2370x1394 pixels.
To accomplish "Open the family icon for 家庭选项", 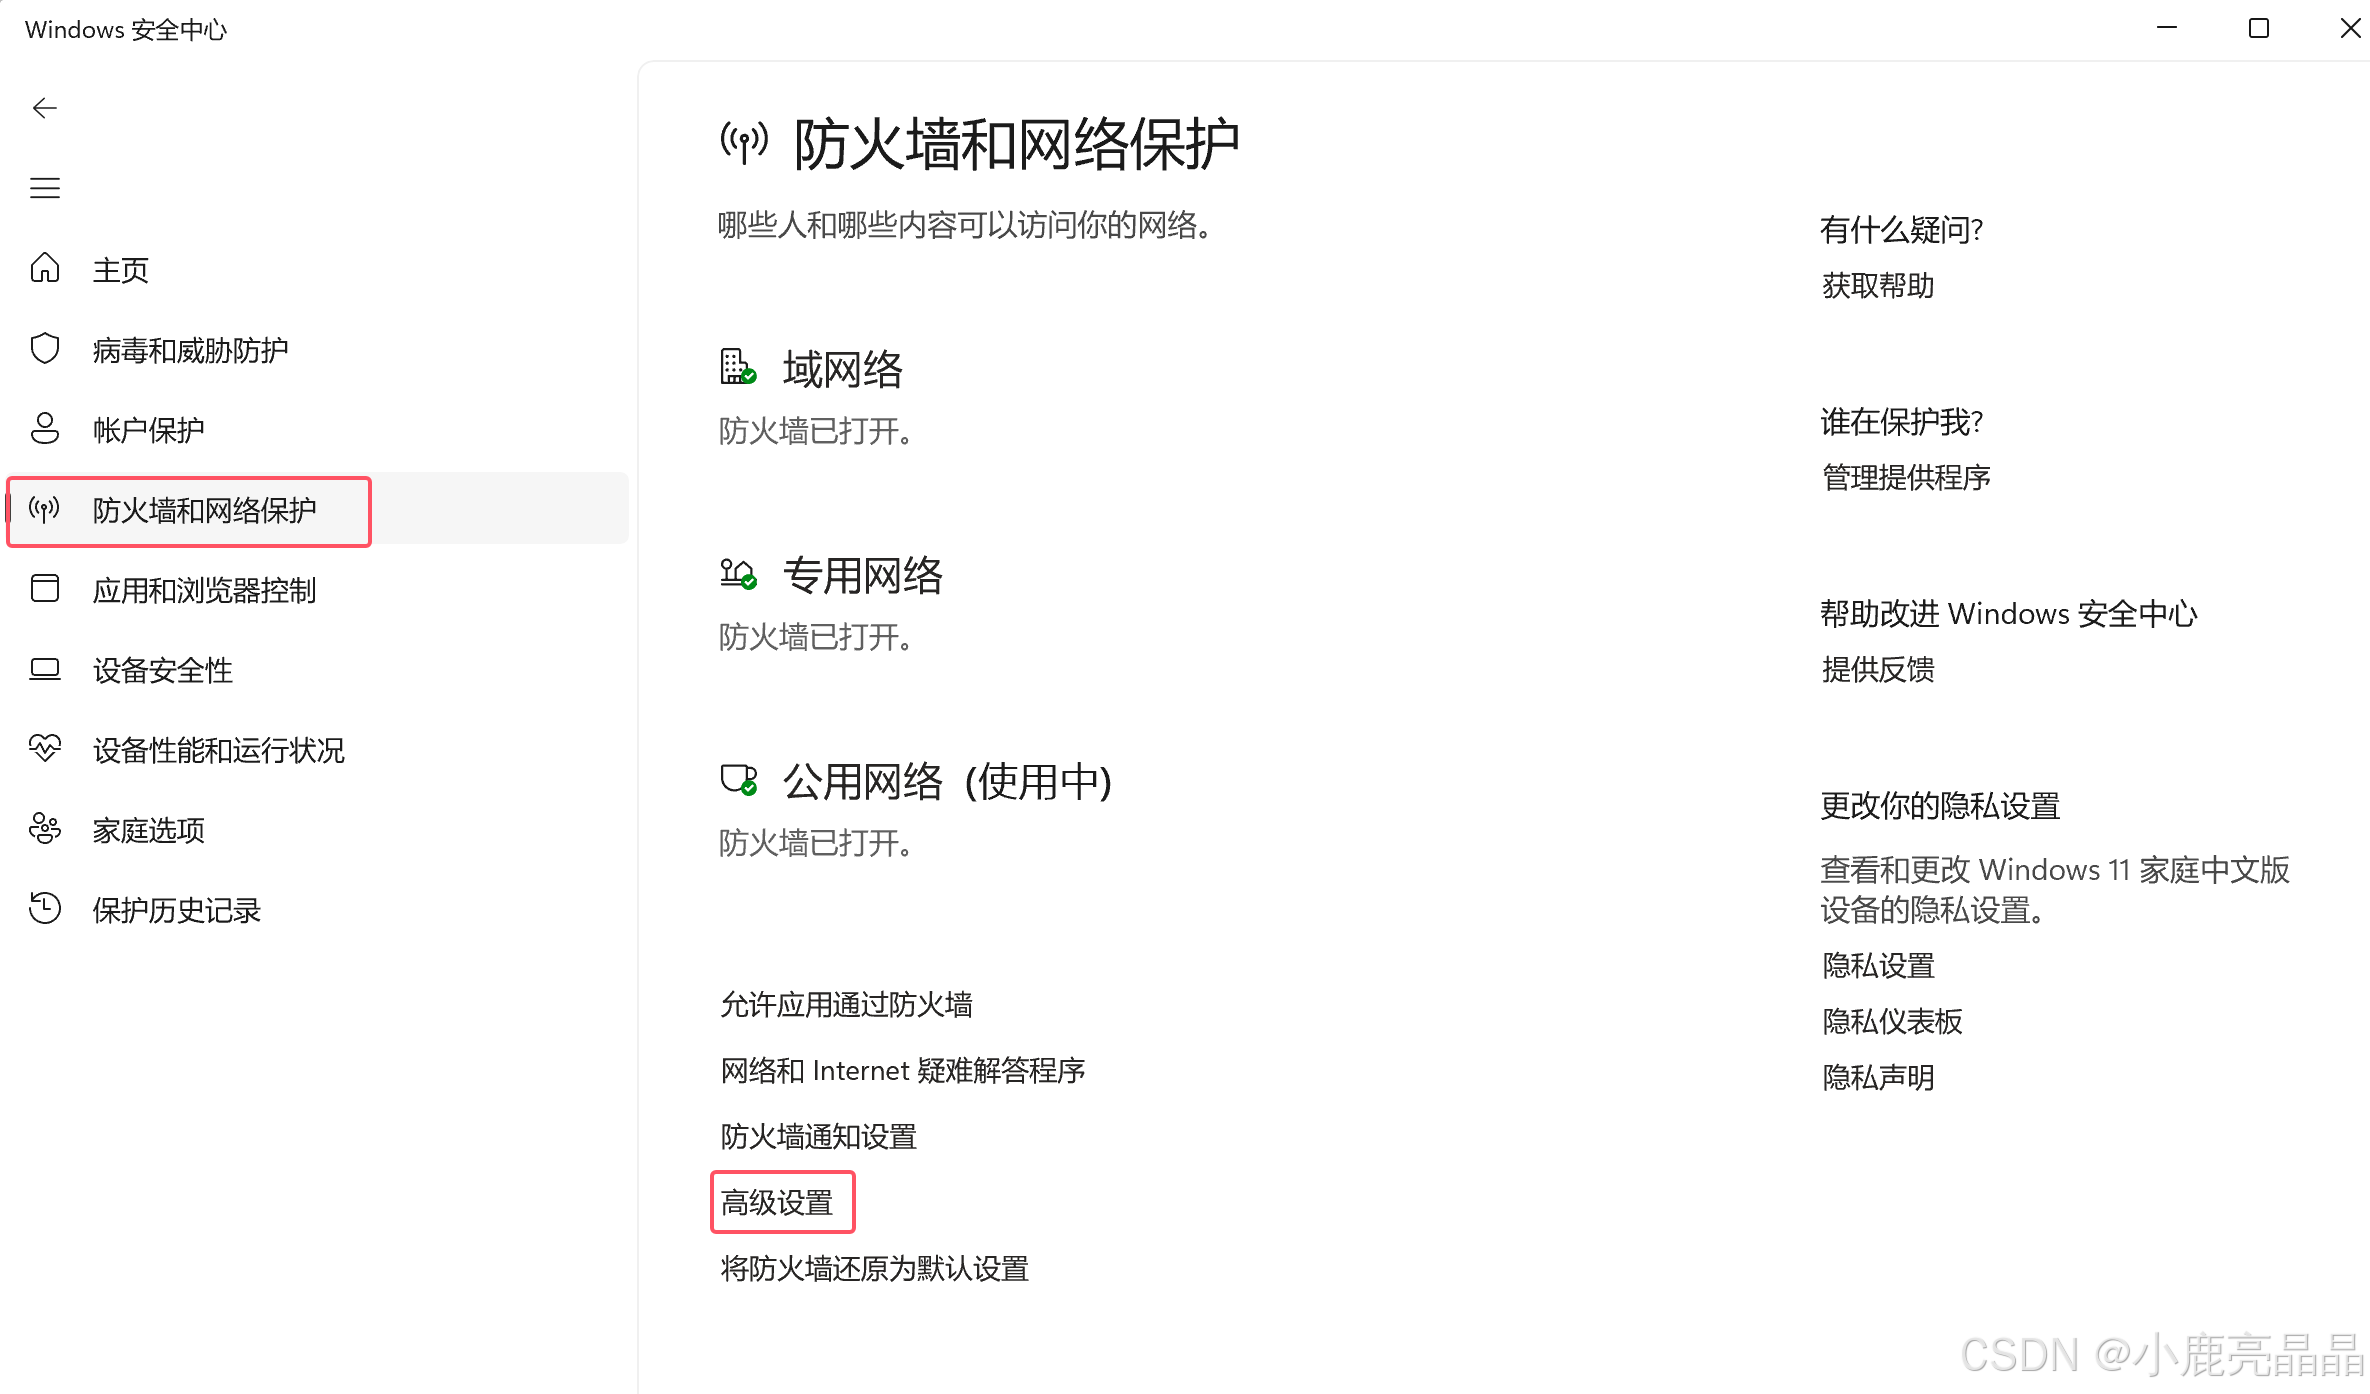I will [x=45, y=829].
